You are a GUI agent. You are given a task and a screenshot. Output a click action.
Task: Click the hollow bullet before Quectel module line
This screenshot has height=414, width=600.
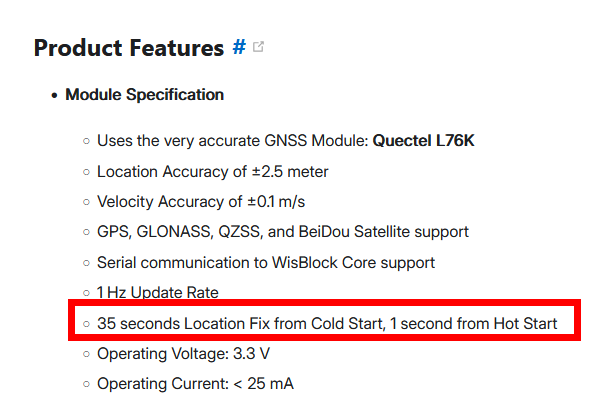[x=87, y=141]
